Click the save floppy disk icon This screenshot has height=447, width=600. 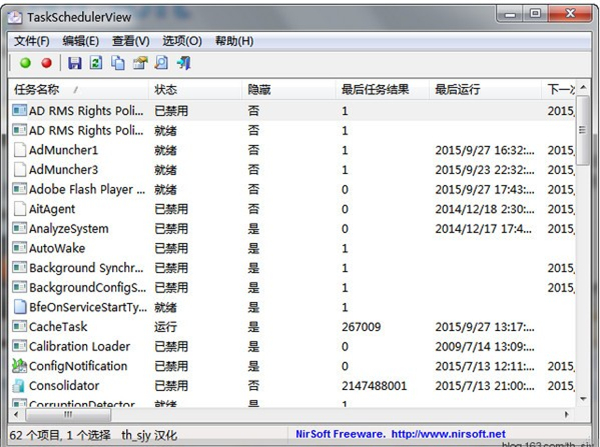[74, 63]
